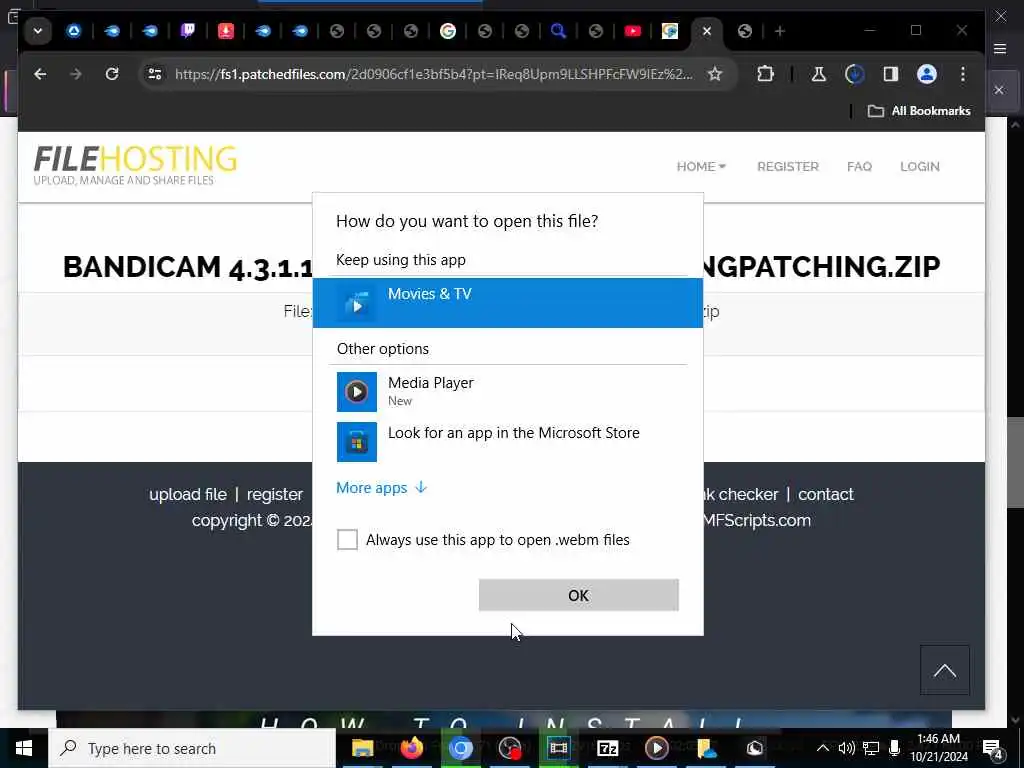Open the tab search dropdown arrow
1024x768 pixels.
pos(38,31)
